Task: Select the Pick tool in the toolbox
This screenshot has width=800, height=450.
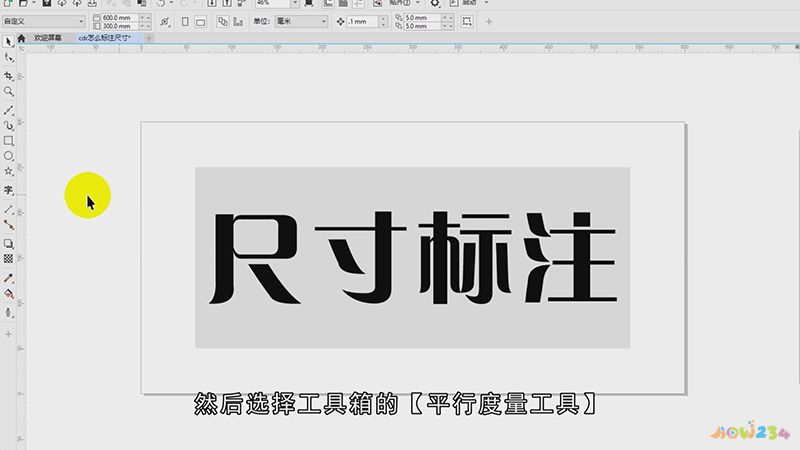Action: pyautogui.click(x=8, y=42)
